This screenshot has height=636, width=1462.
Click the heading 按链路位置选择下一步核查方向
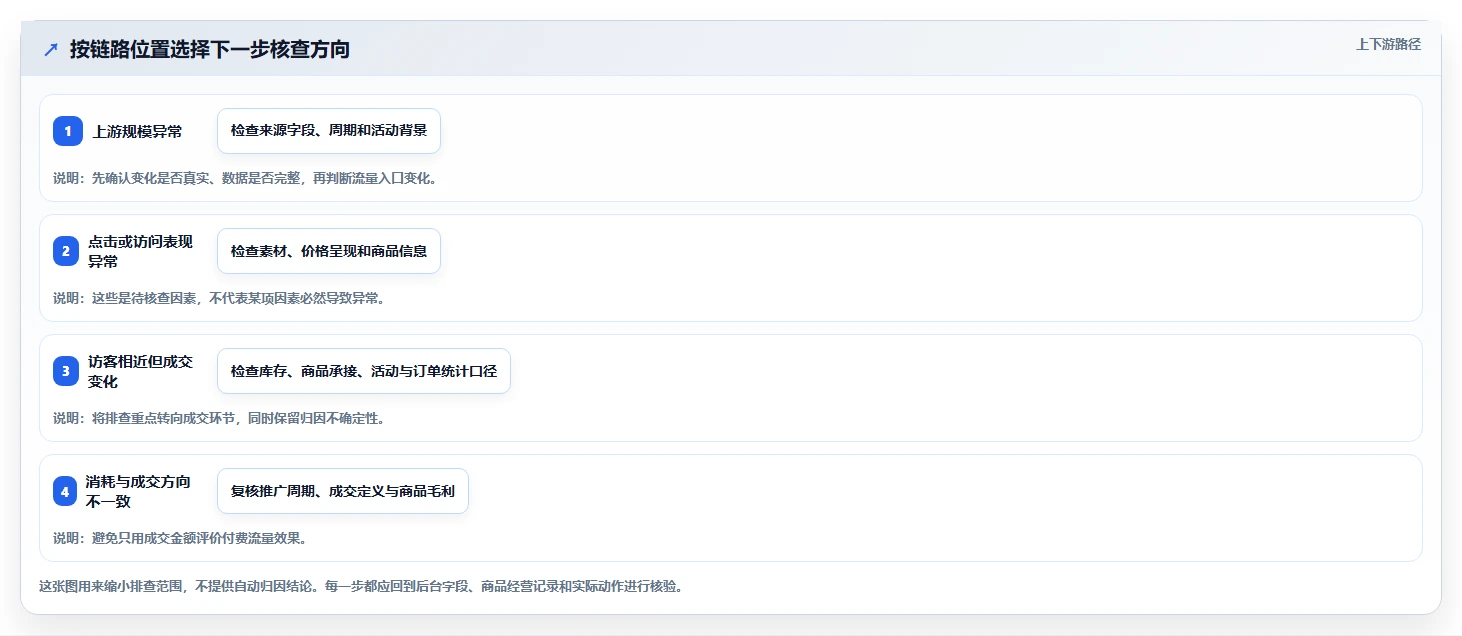point(210,49)
